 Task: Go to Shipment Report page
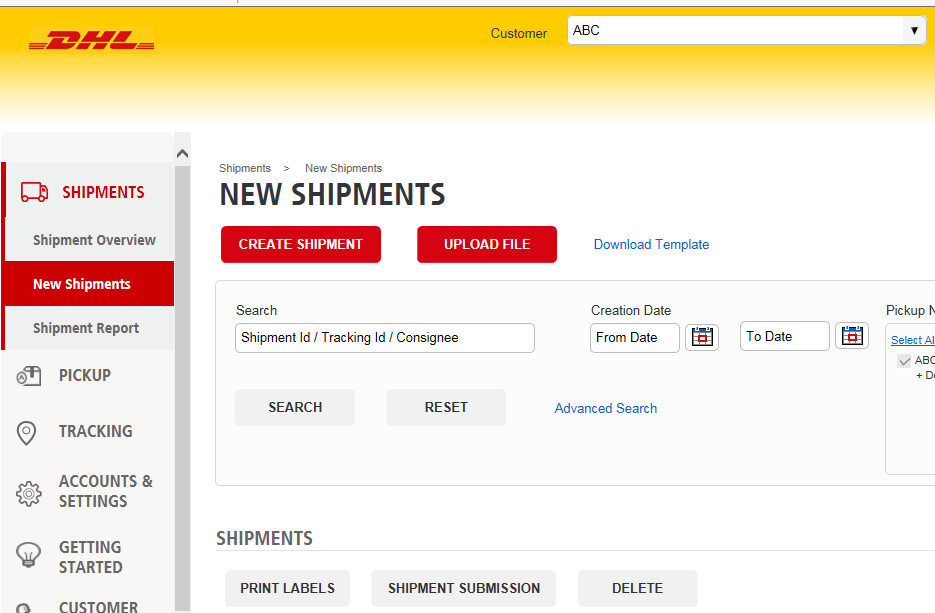[x=86, y=328]
